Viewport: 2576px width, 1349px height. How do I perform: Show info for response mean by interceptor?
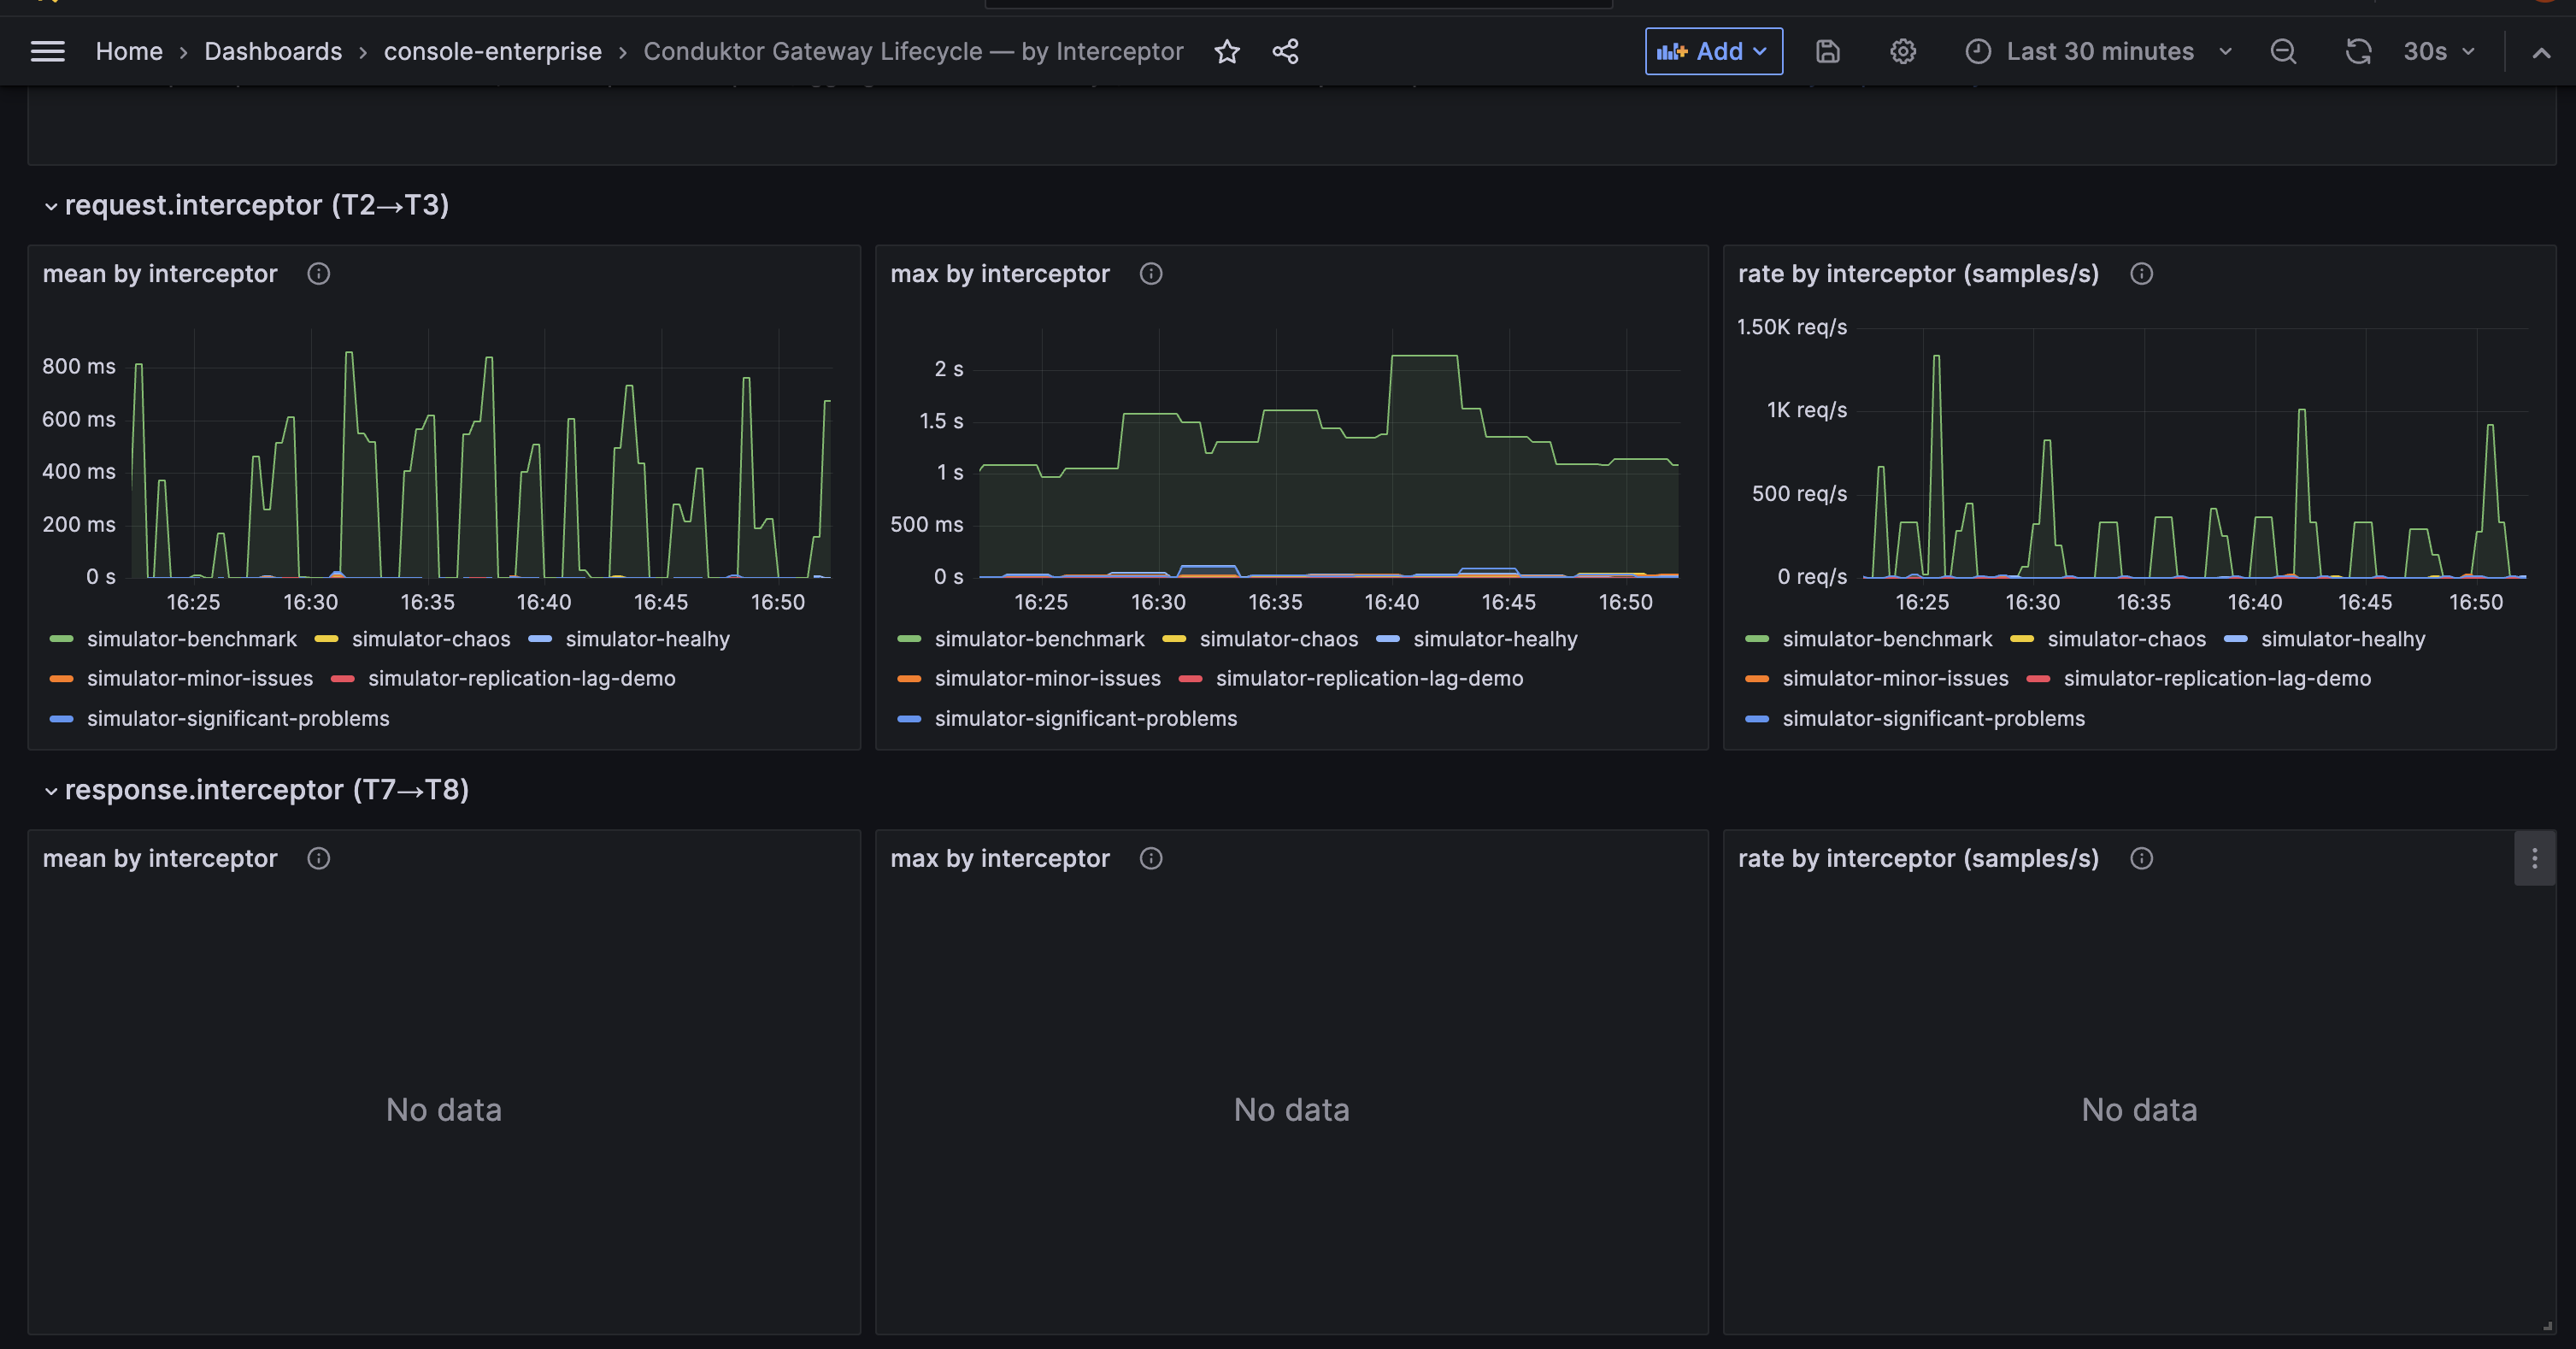coord(319,859)
